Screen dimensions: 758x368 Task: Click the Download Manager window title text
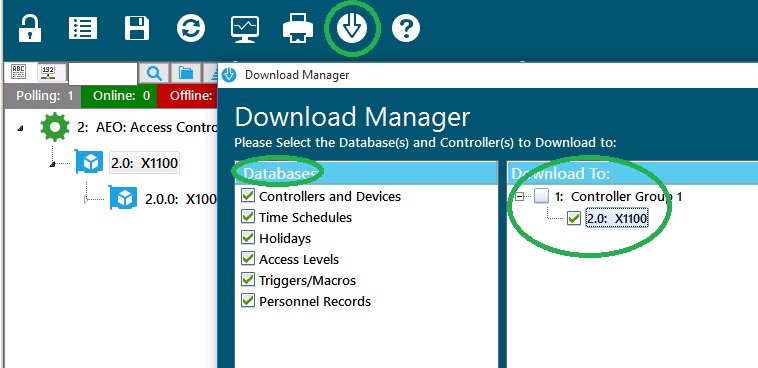(297, 75)
